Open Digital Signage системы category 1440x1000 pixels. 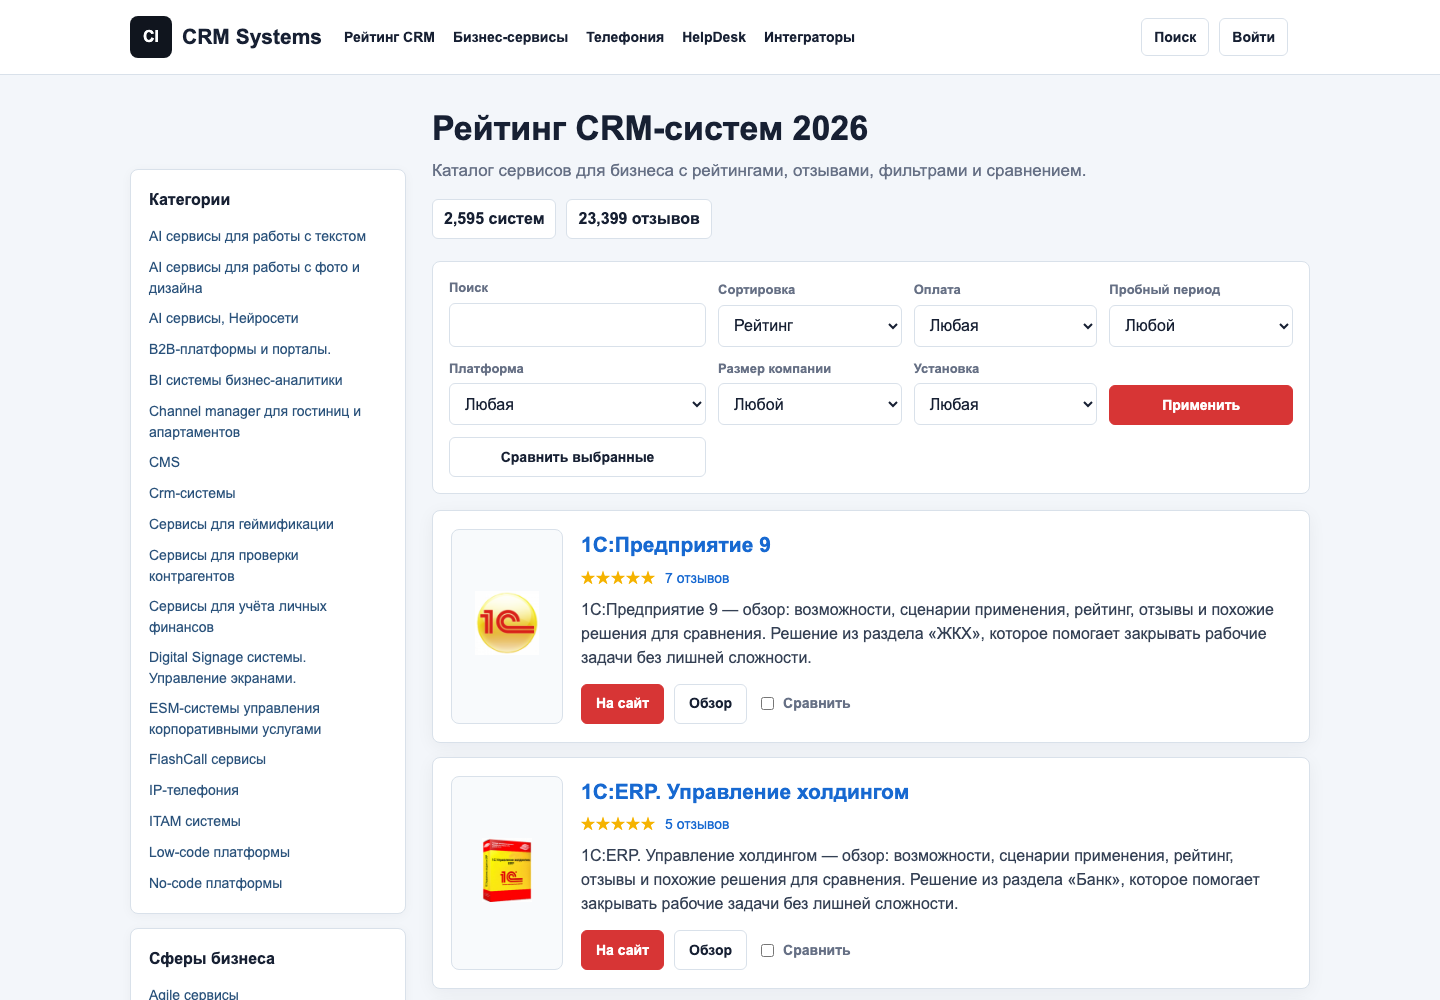pos(228,667)
